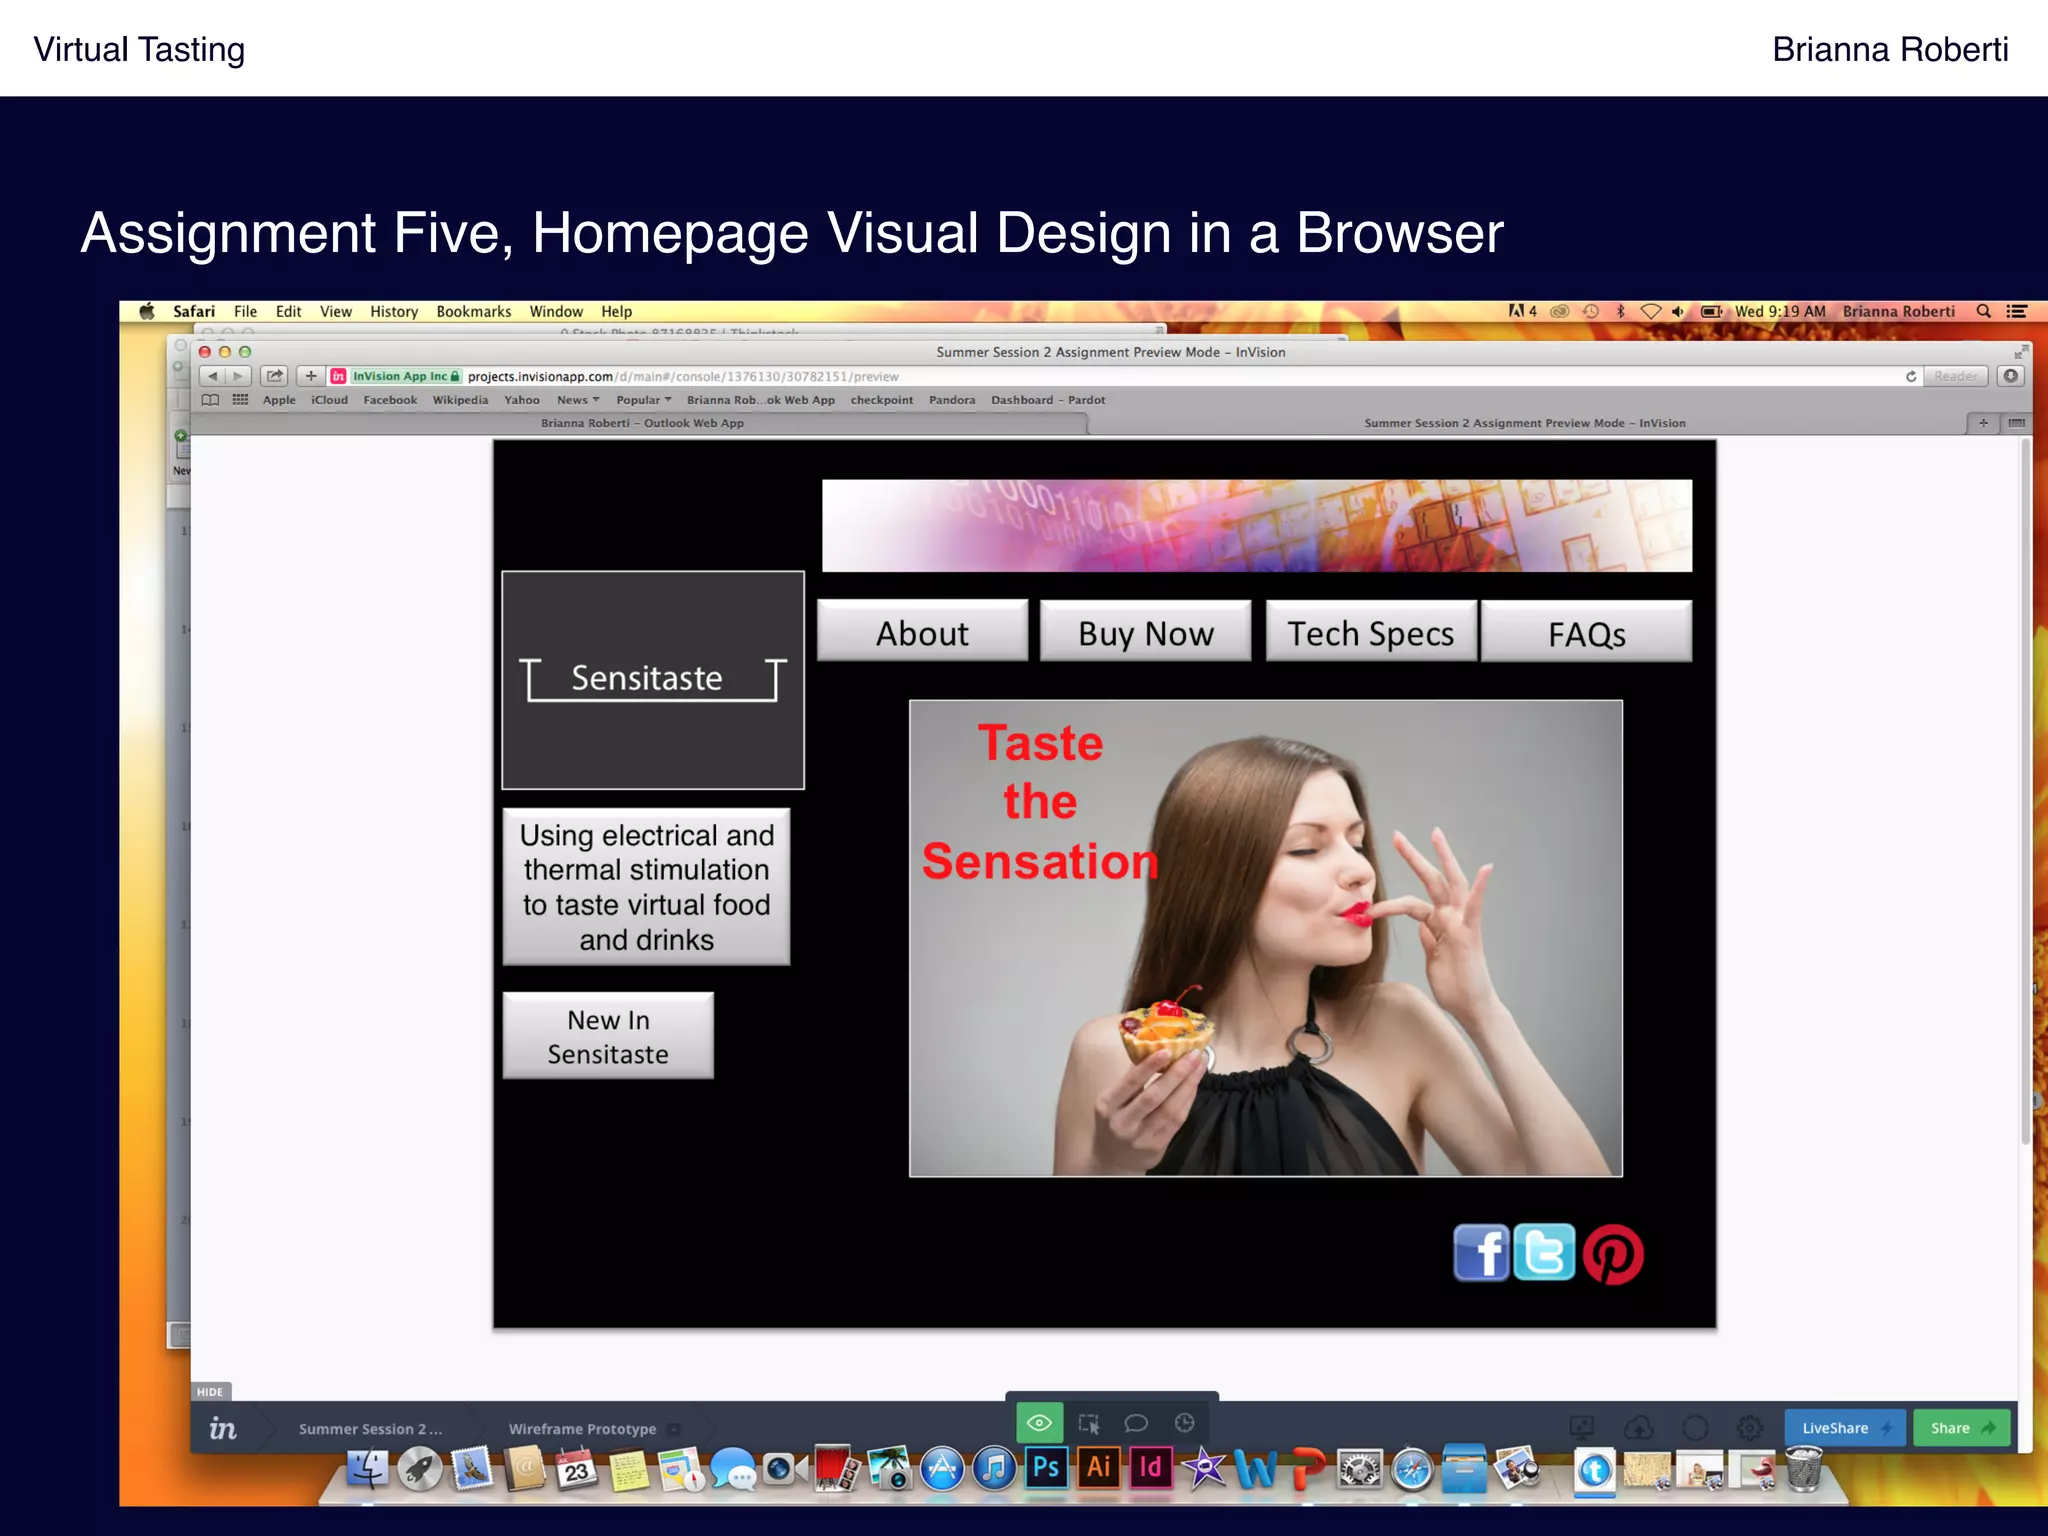Click the Taste the Sensation hero image
The height and width of the screenshot is (1536, 2048).
1266,938
